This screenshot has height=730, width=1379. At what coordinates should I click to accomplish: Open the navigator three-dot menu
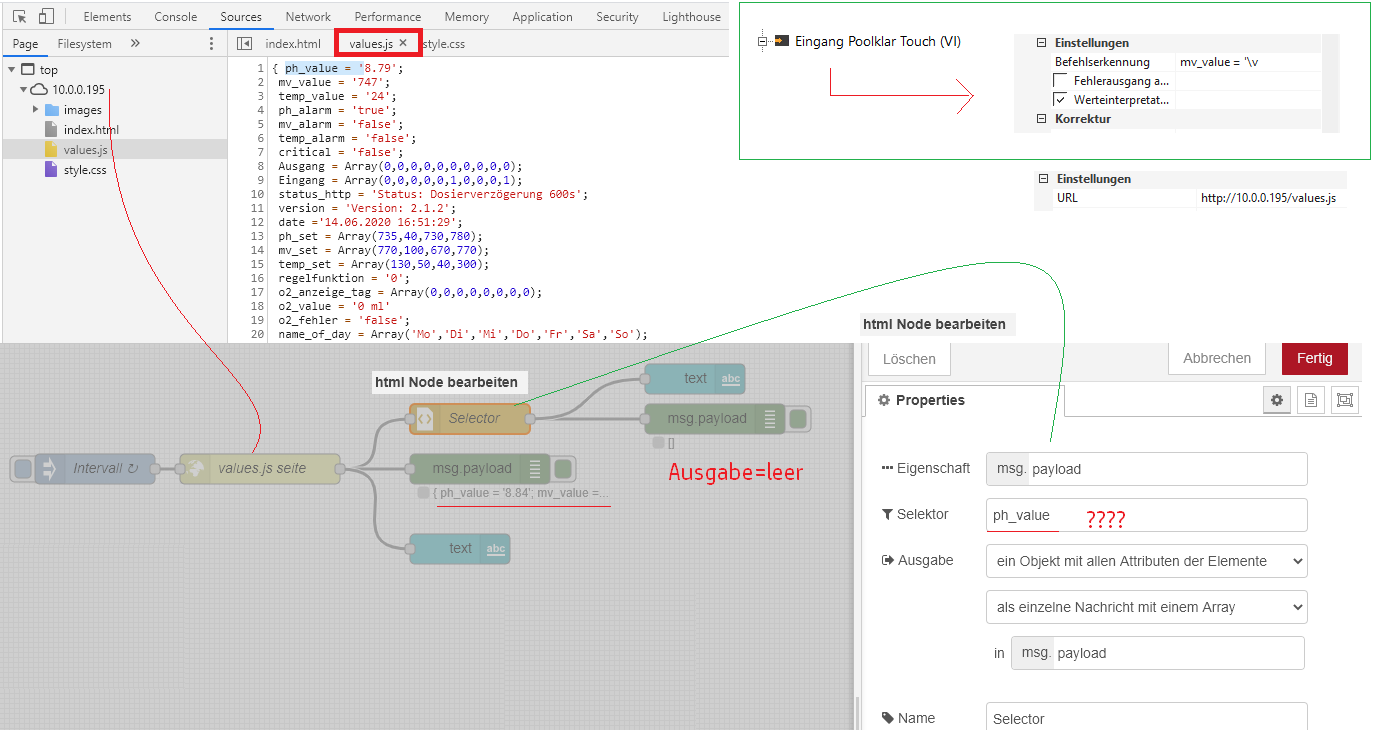(211, 44)
